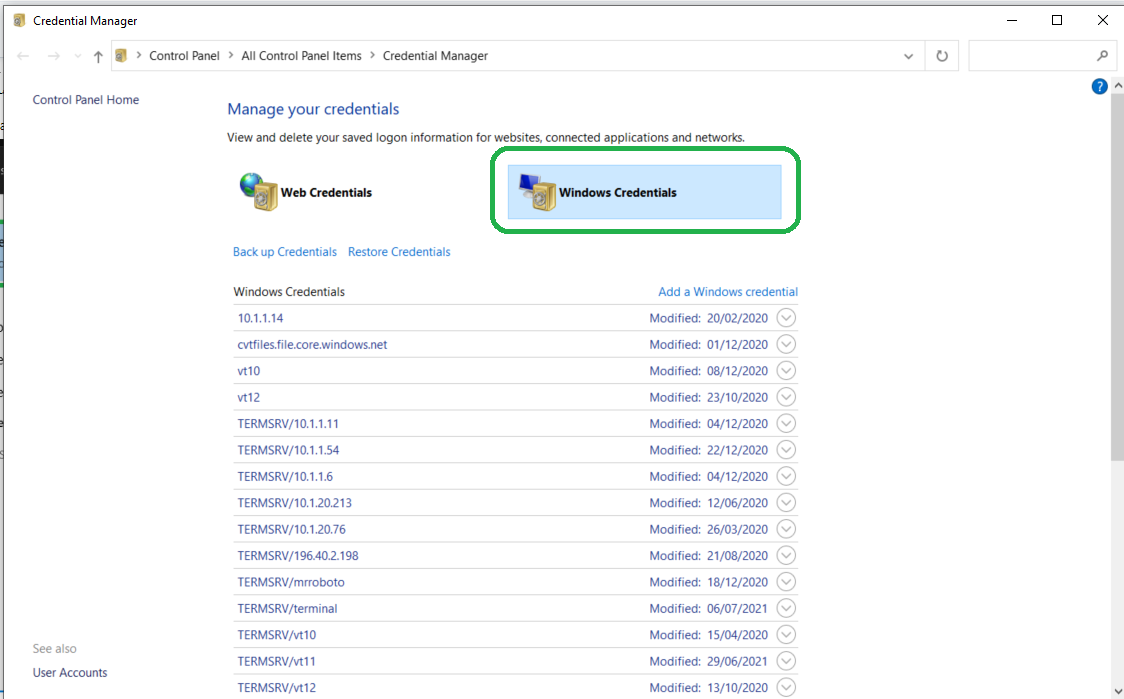Expand TERMSRV/vt10 credential chevron

[786, 634]
